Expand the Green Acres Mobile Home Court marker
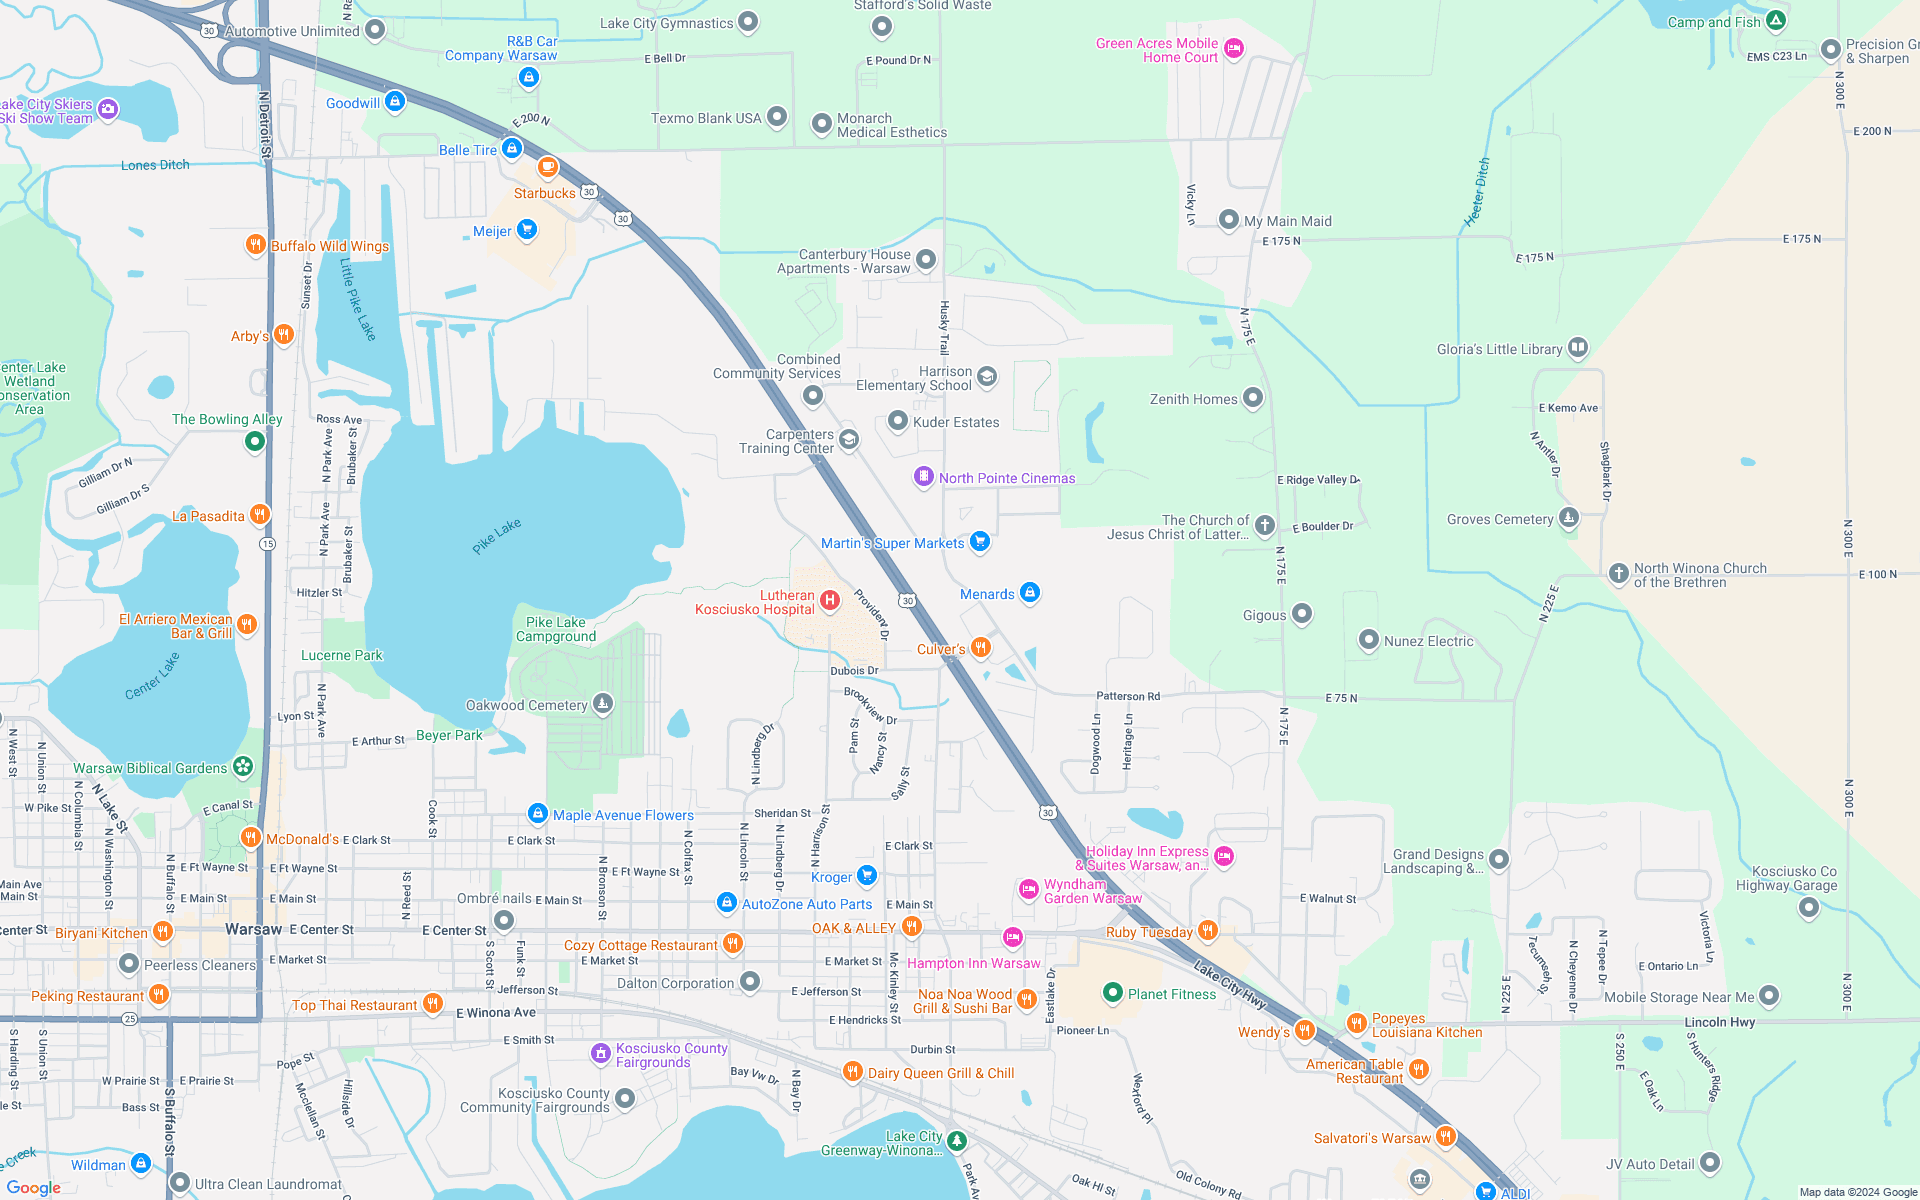The width and height of the screenshot is (1920, 1200). (x=1232, y=50)
